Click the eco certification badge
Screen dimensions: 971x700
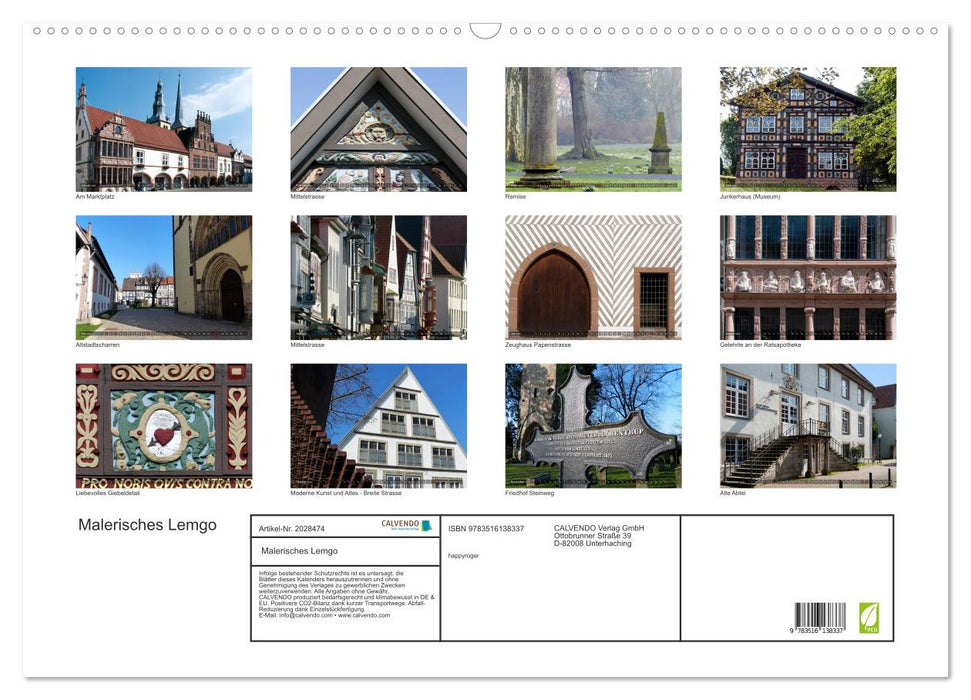[x=868, y=619]
